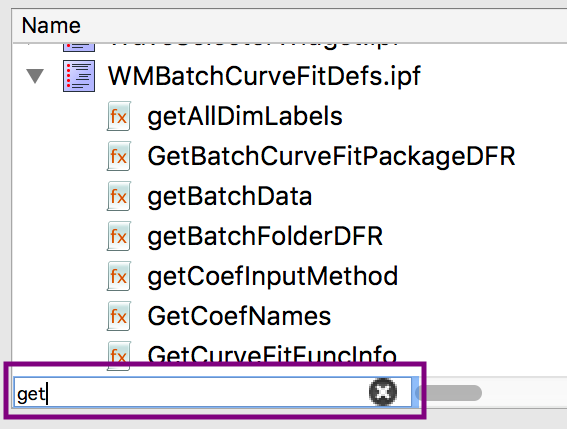567x429 pixels.
Task: Click the horizontal scrollbar thumb
Action: pyautogui.click(x=448, y=393)
